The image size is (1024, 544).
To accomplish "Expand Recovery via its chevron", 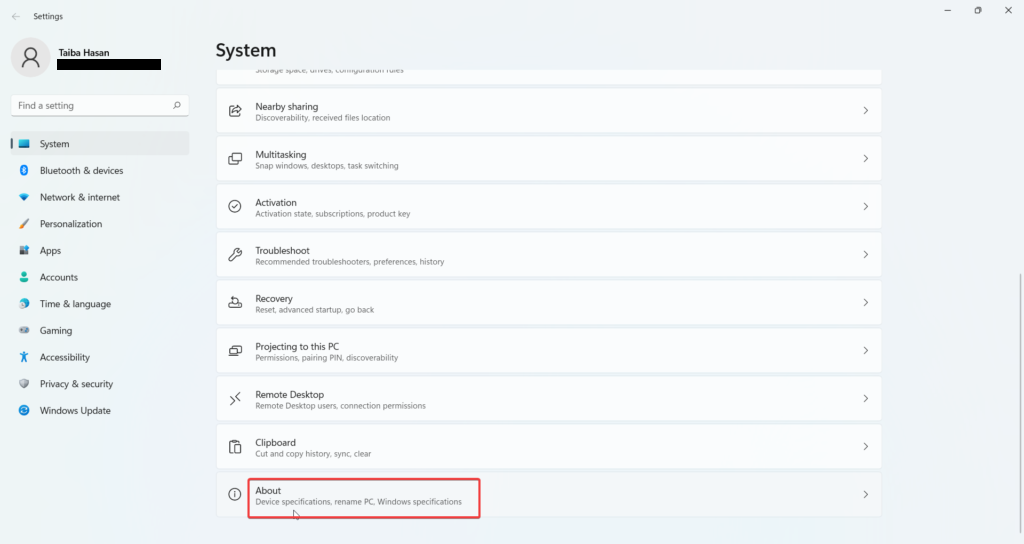I will point(865,302).
